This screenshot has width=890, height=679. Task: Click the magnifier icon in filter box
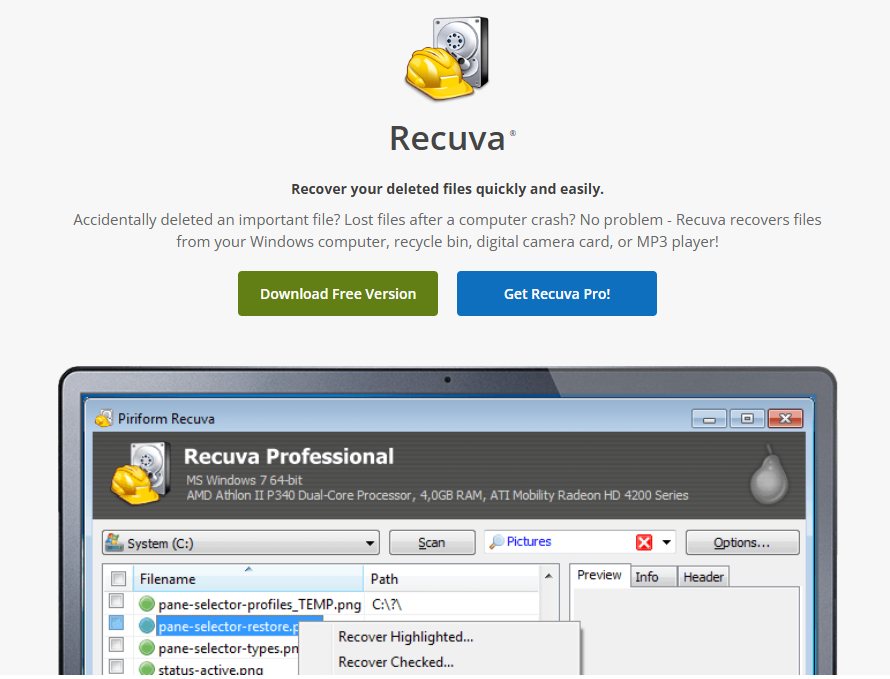[497, 542]
